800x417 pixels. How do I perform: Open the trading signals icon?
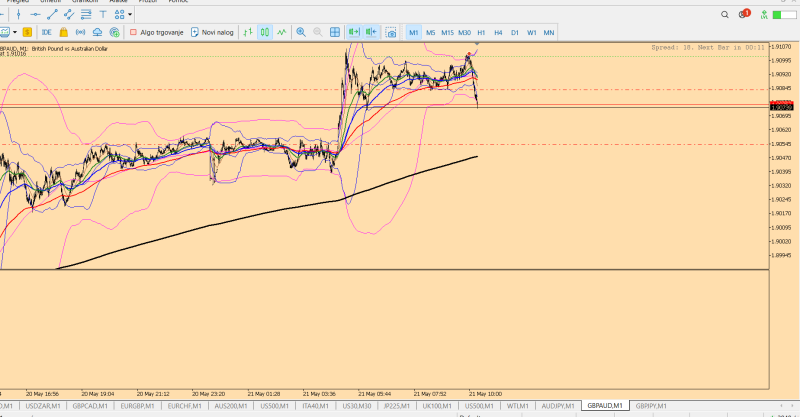(80, 32)
